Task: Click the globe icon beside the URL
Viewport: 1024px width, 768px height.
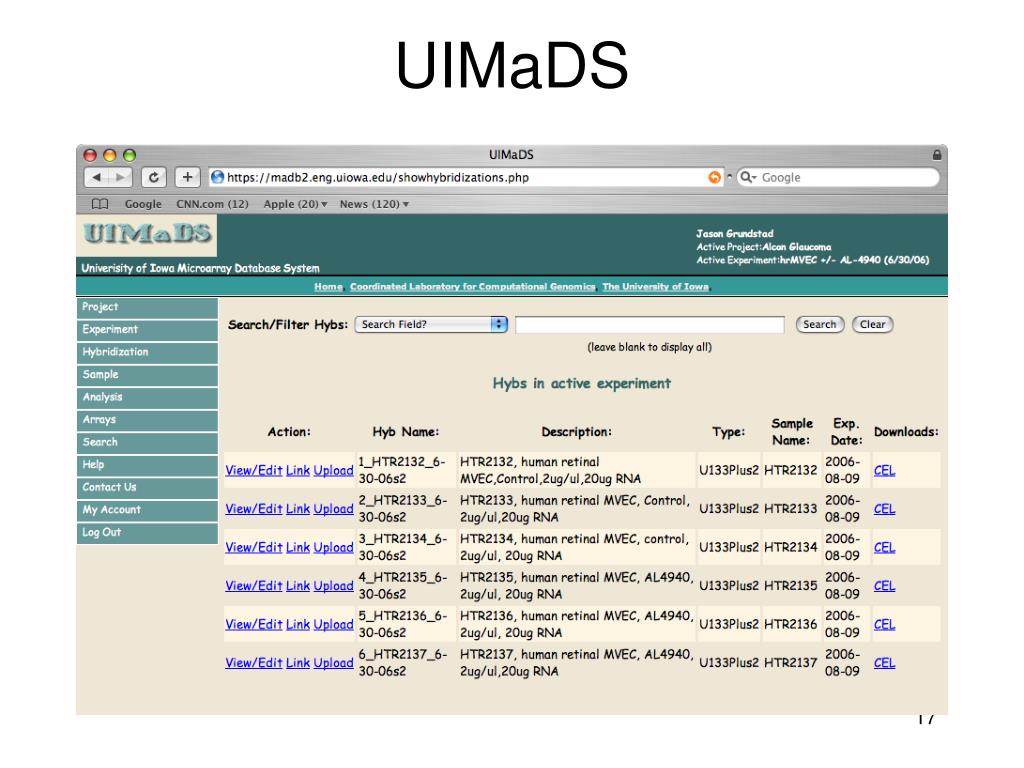Action: click(217, 177)
